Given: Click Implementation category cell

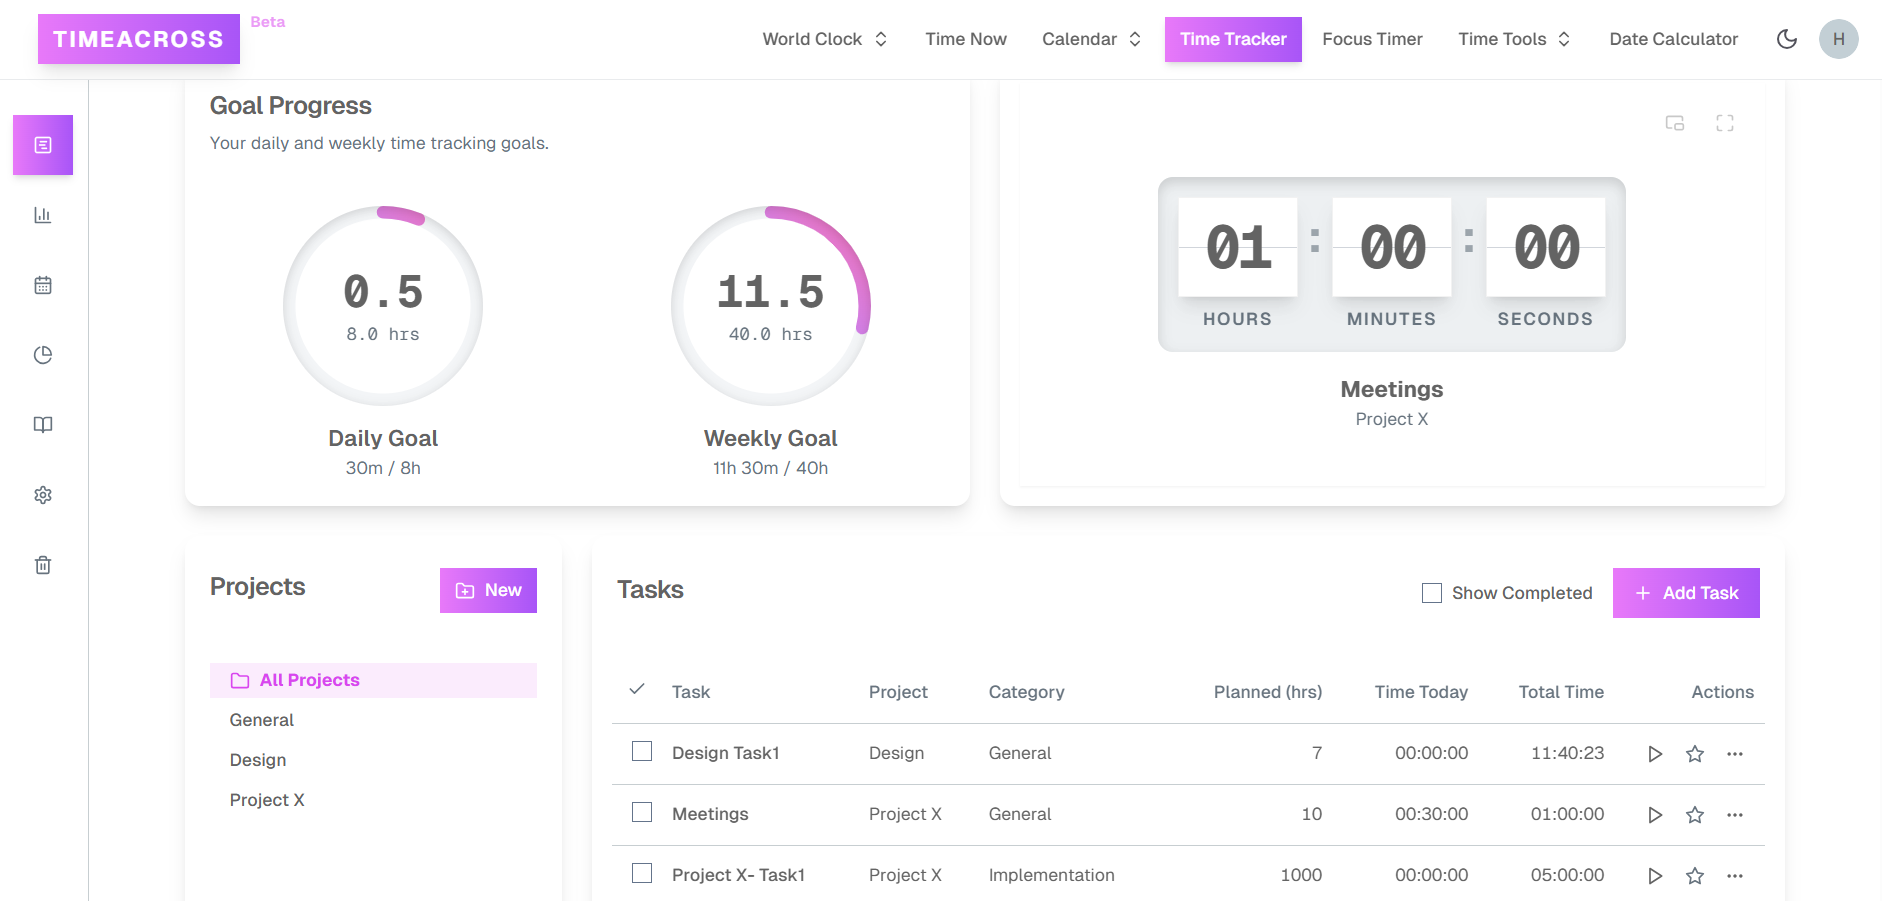Looking at the screenshot, I should tap(1052, 875).
